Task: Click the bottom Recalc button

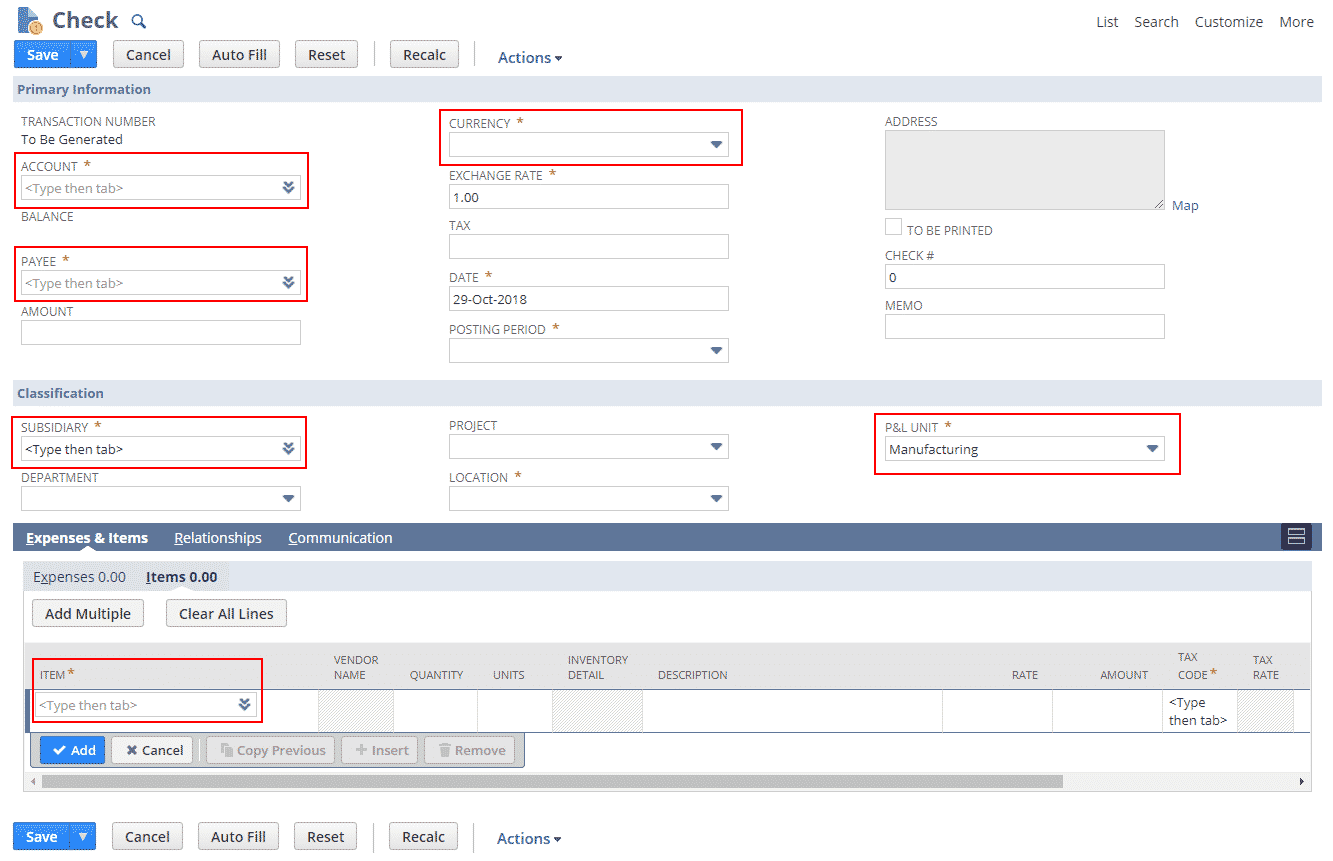Action: 423,836
